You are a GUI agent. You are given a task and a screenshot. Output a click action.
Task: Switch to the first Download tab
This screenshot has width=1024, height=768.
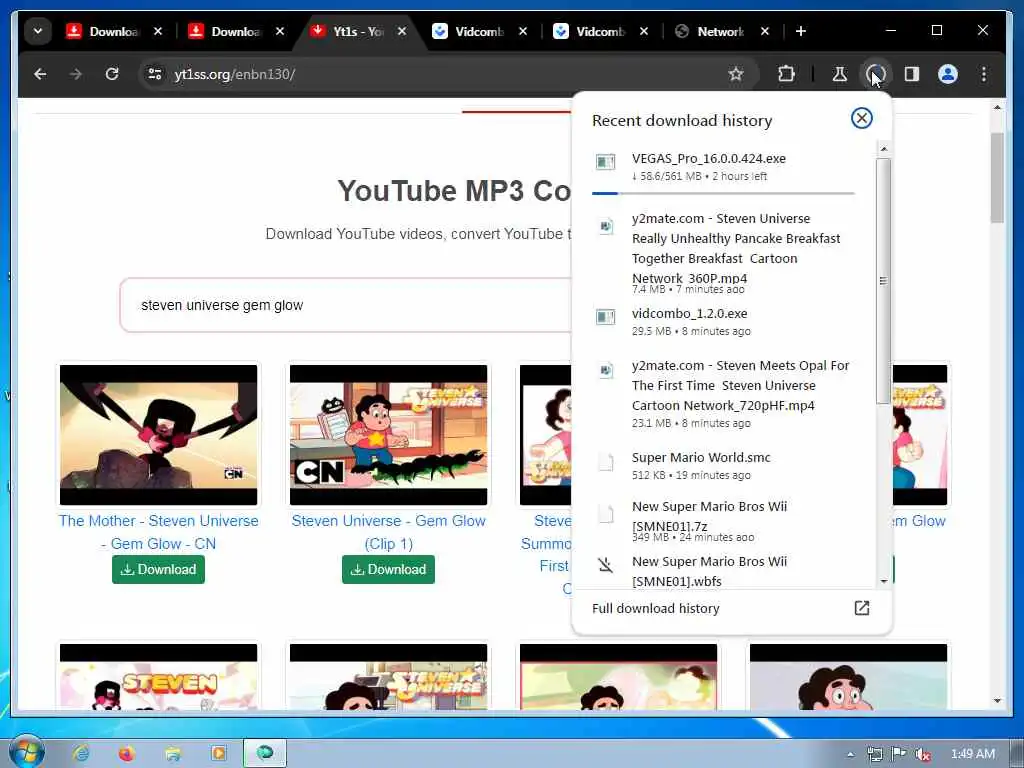click(114, 31)
